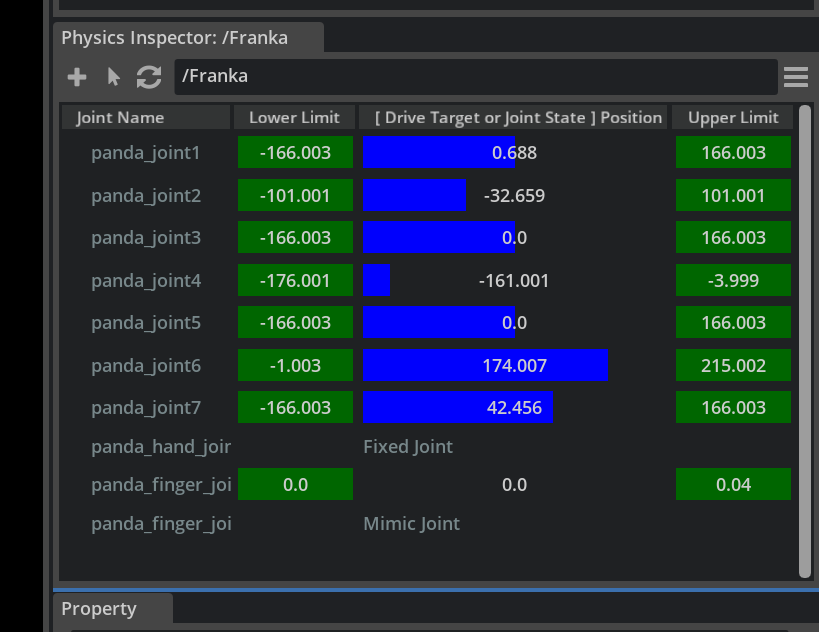Edit panda_joint1 lower limit -166.003
Screen dimensions: 819x632
tap(295, 153)
